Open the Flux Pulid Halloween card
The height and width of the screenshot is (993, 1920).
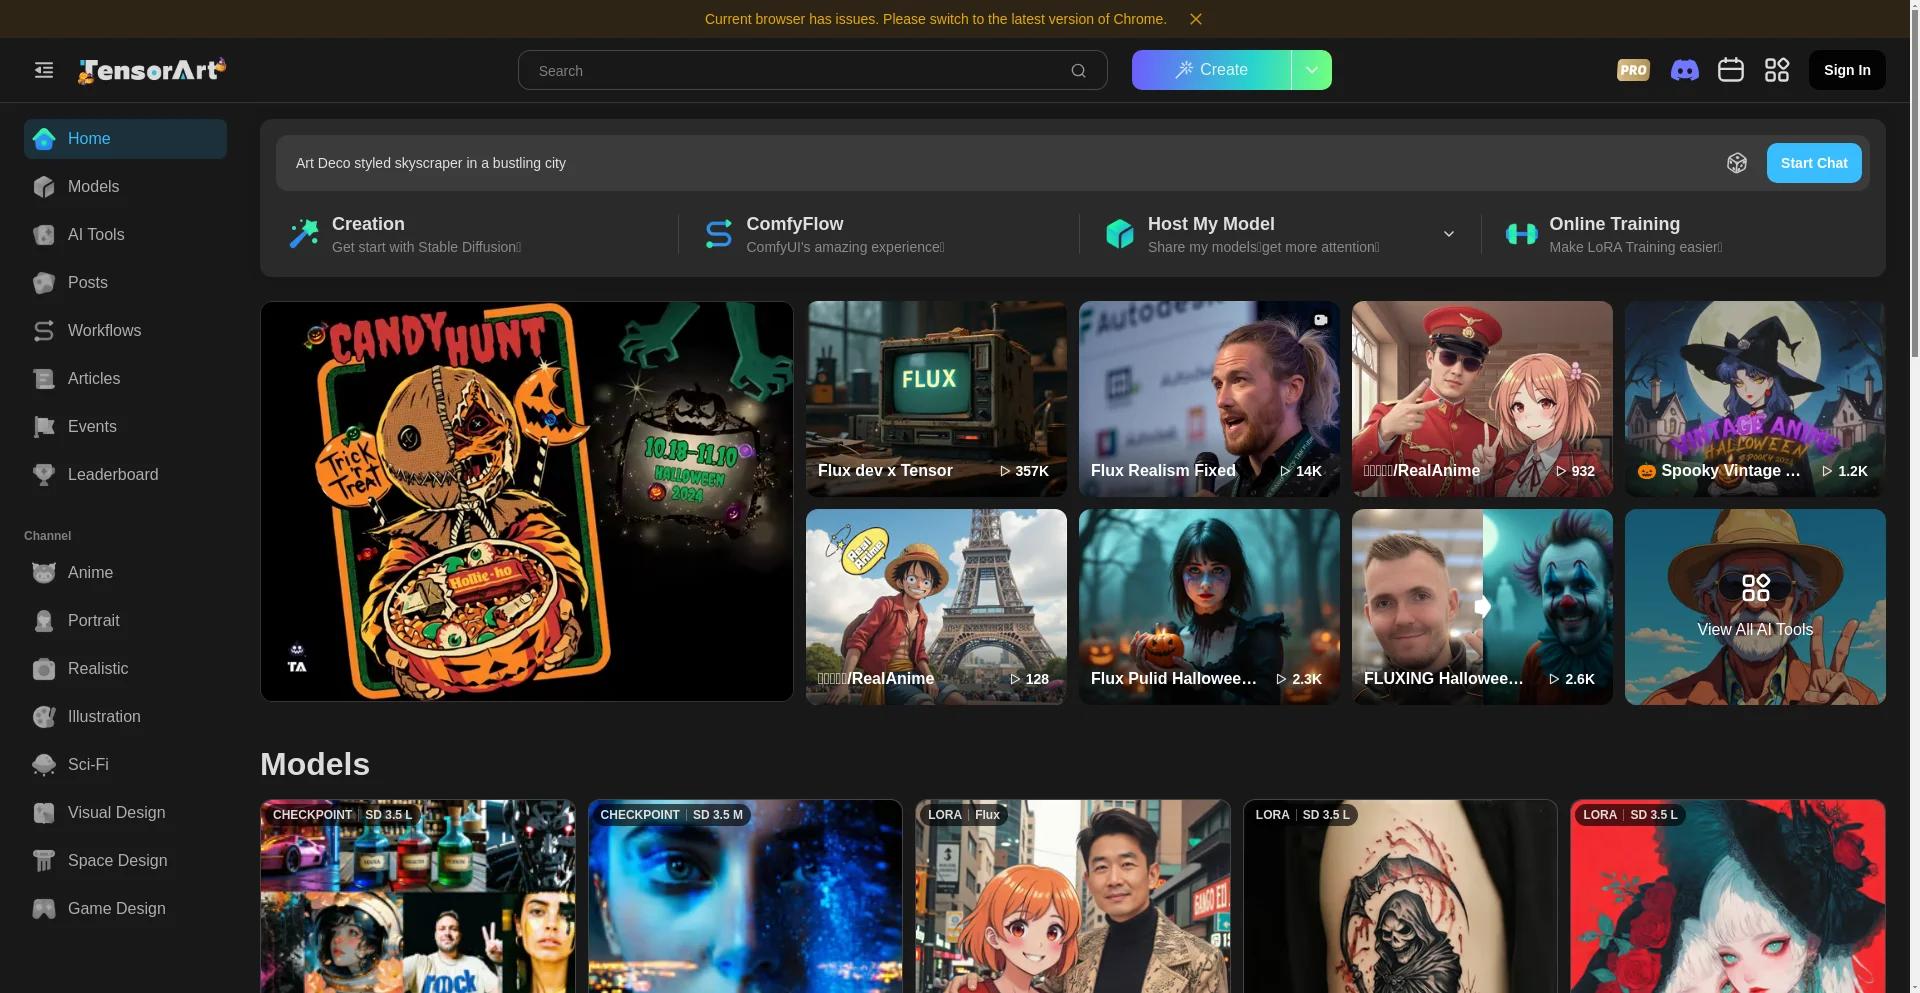tap(1209, 607)
